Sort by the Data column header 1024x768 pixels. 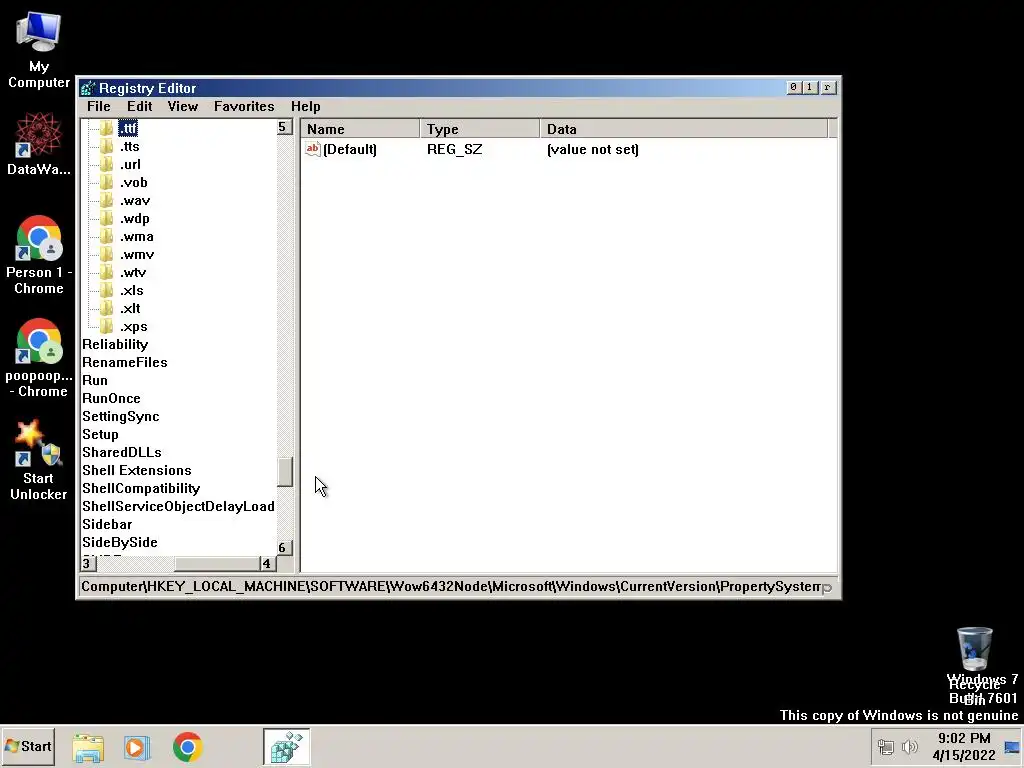(684, 129)
